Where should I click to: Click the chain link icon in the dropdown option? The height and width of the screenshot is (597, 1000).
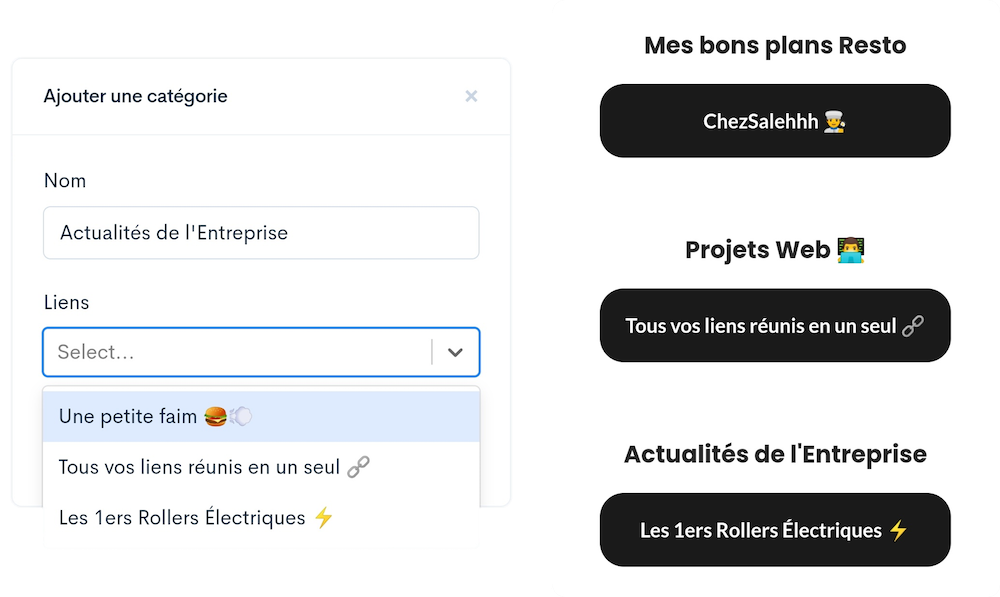click(358, 467)
